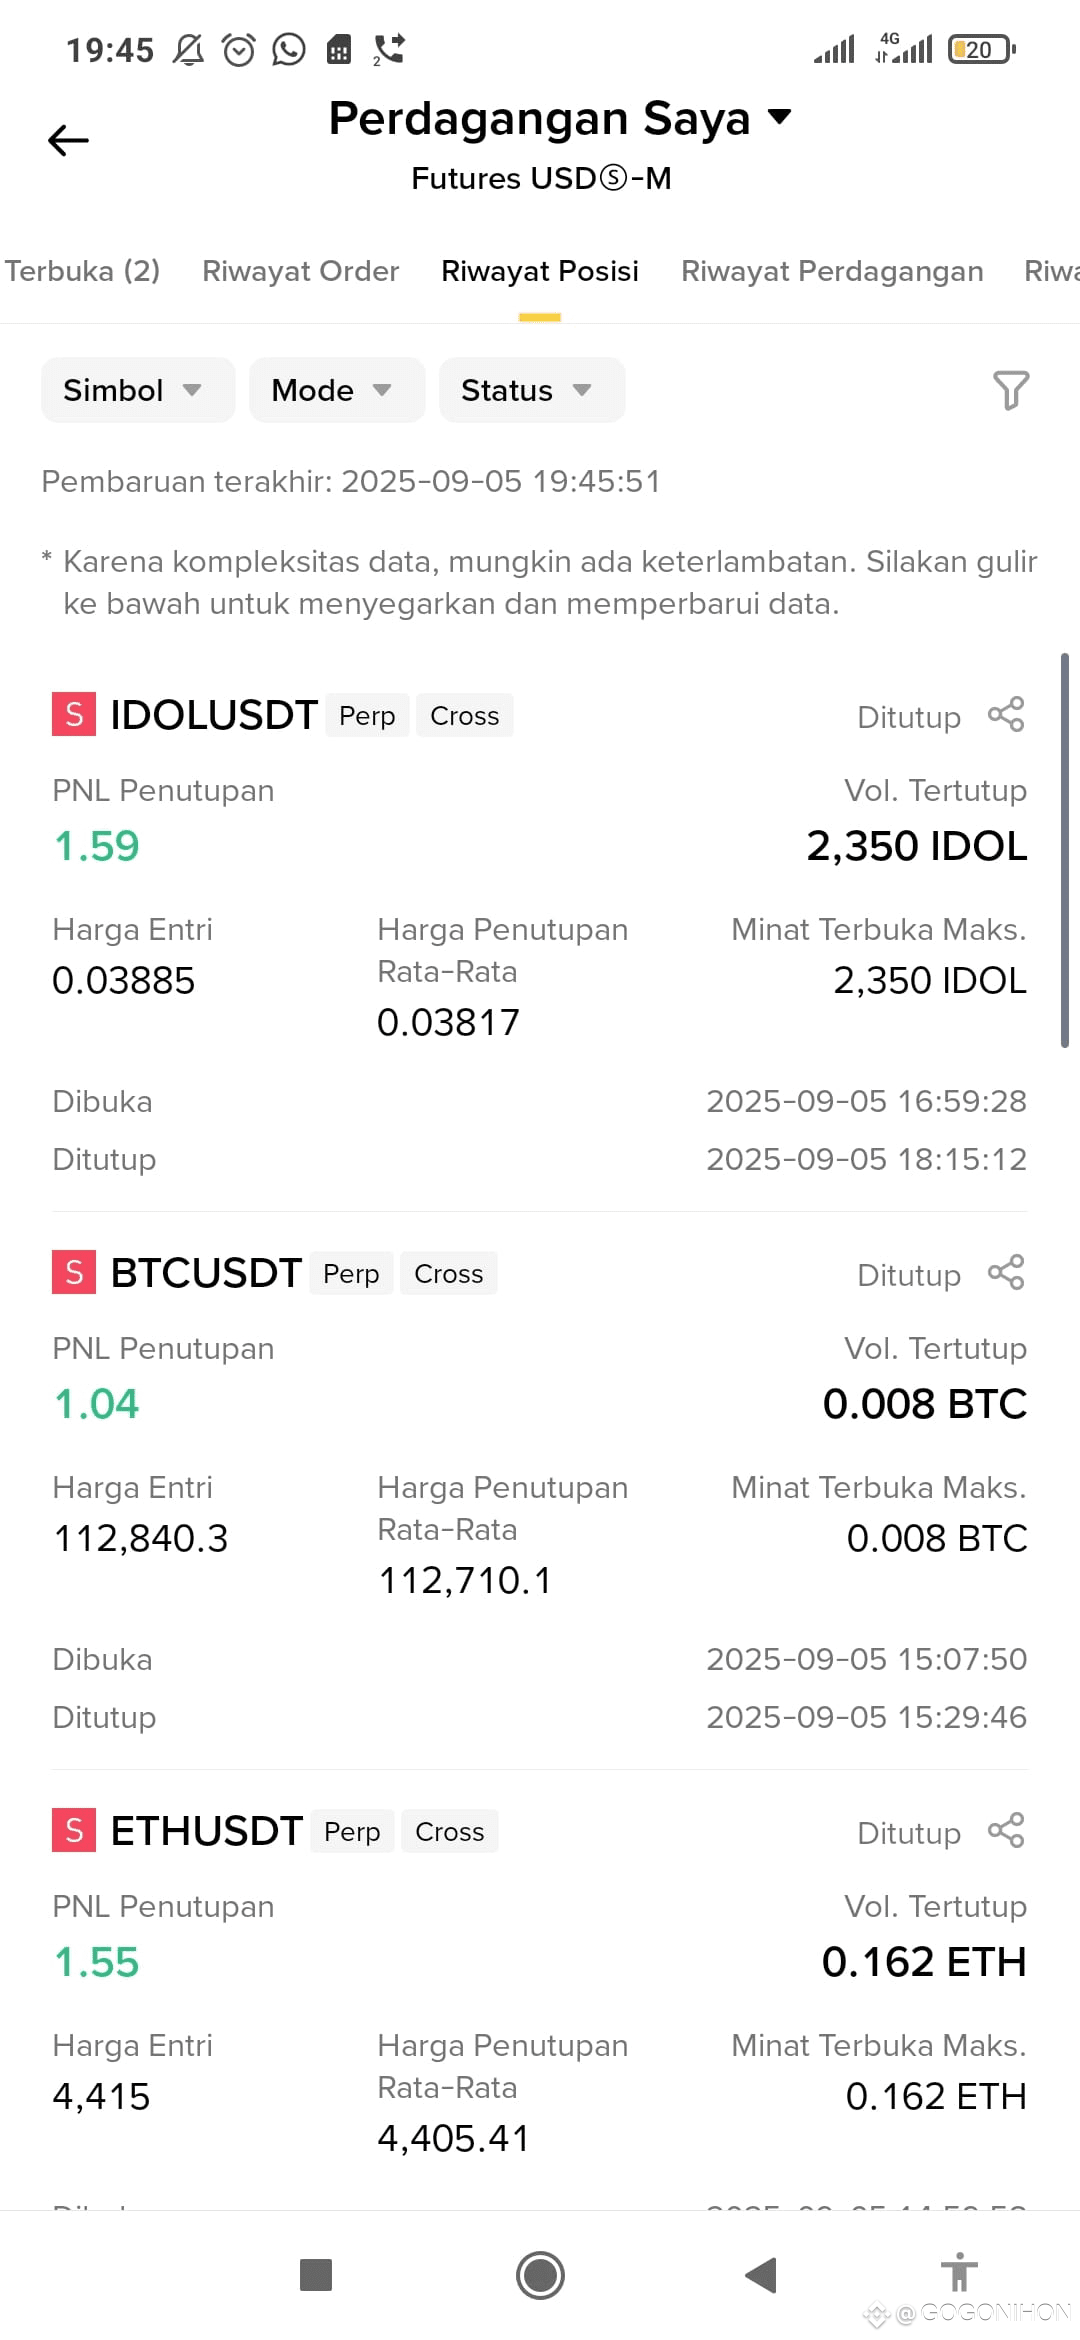Image resolution: width=1080 pixels, height=2340 pixels.
Task: Tap the back arrow icon
Action: (x=68, y=140)
